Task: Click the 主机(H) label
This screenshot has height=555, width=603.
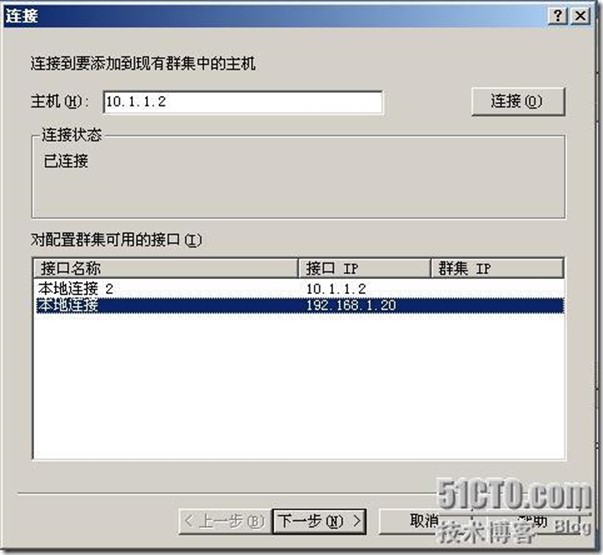Action: tap(60, 102)
